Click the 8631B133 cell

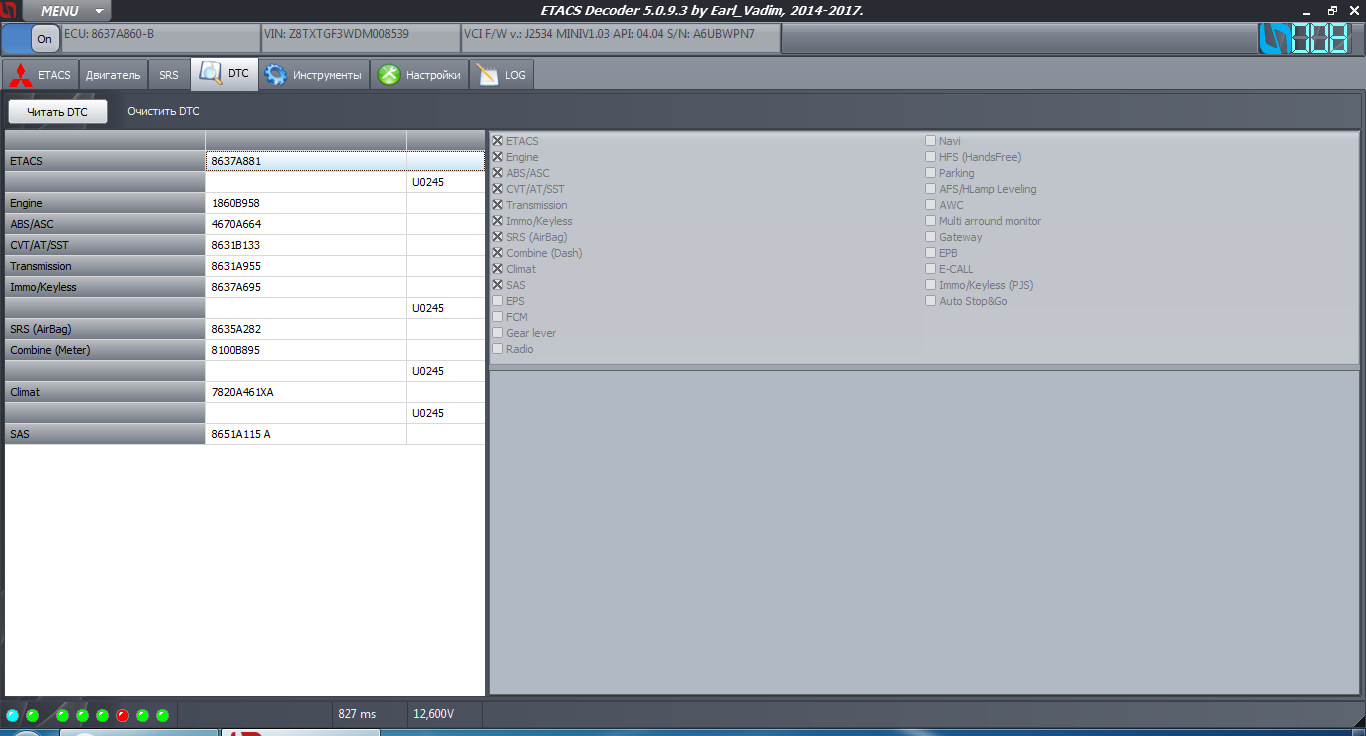tap(306, 245)
